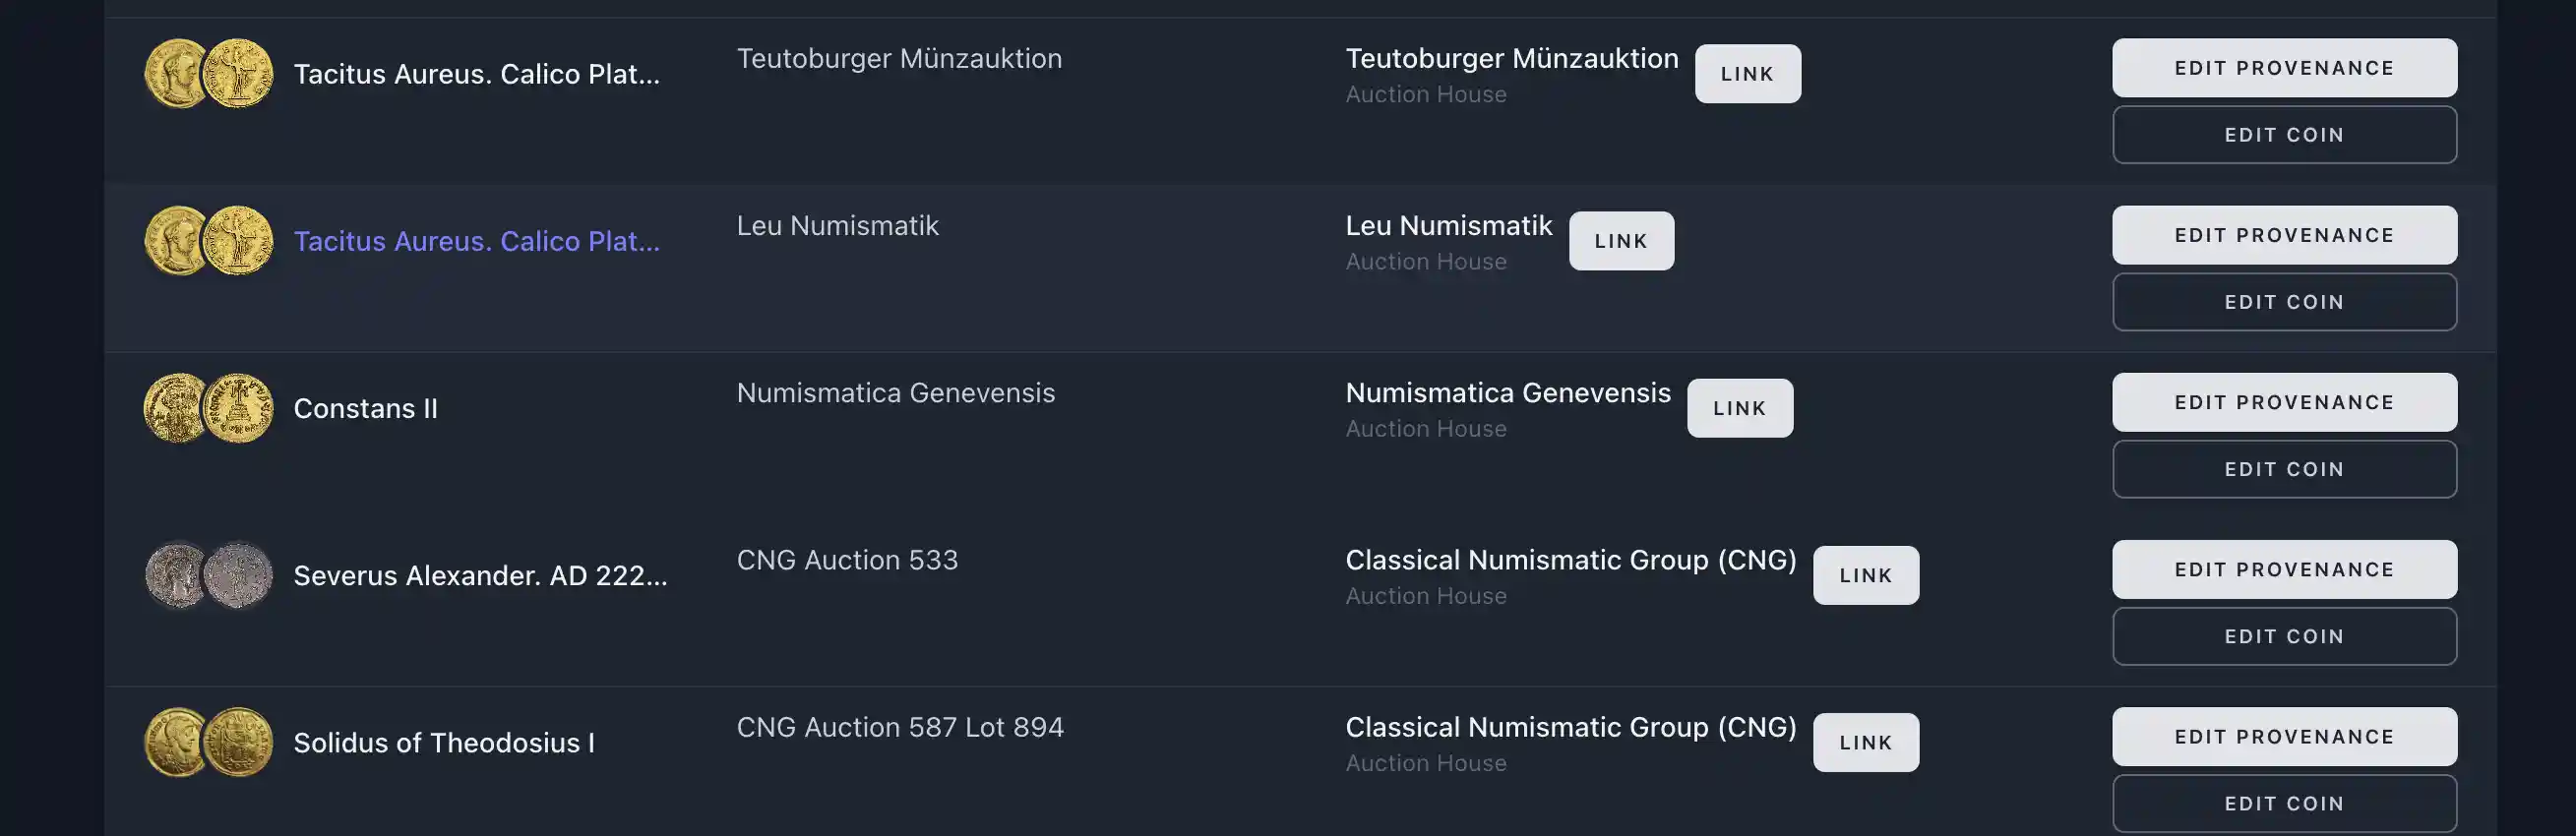This screenshot has height=836, width=2576.
Task: Click the bold Leu Numismatik auction house name
Action: pos(1448,225)
